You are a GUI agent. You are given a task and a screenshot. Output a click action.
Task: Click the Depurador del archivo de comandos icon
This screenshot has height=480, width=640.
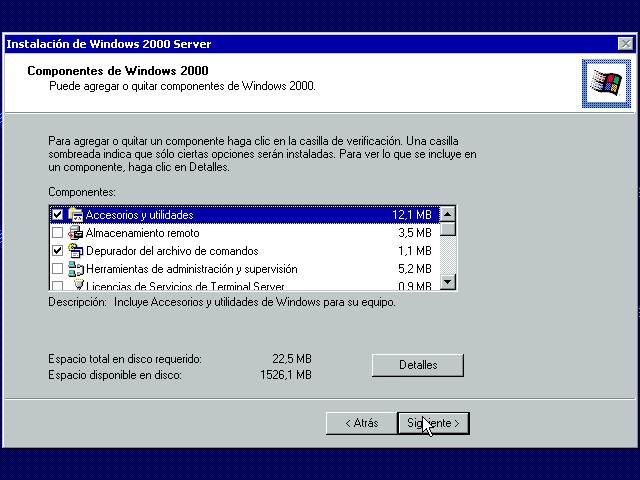coord(76,251)
